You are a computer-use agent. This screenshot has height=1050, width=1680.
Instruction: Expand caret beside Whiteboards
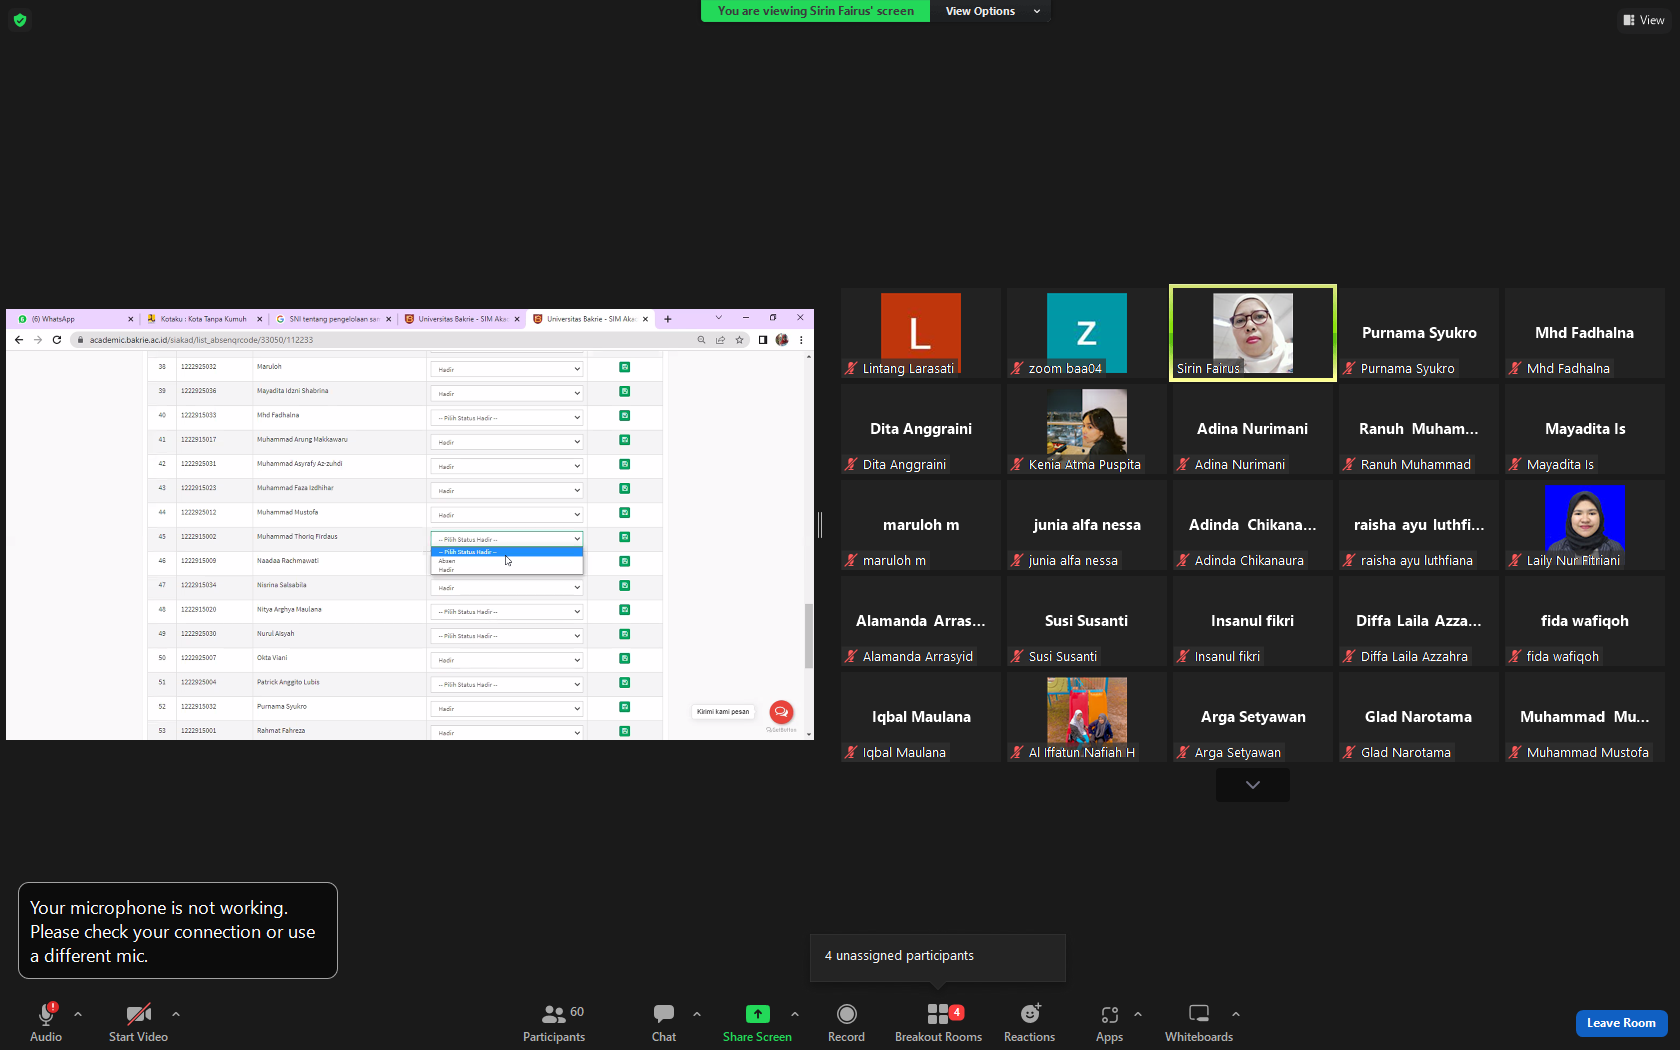[1236, 1014]
